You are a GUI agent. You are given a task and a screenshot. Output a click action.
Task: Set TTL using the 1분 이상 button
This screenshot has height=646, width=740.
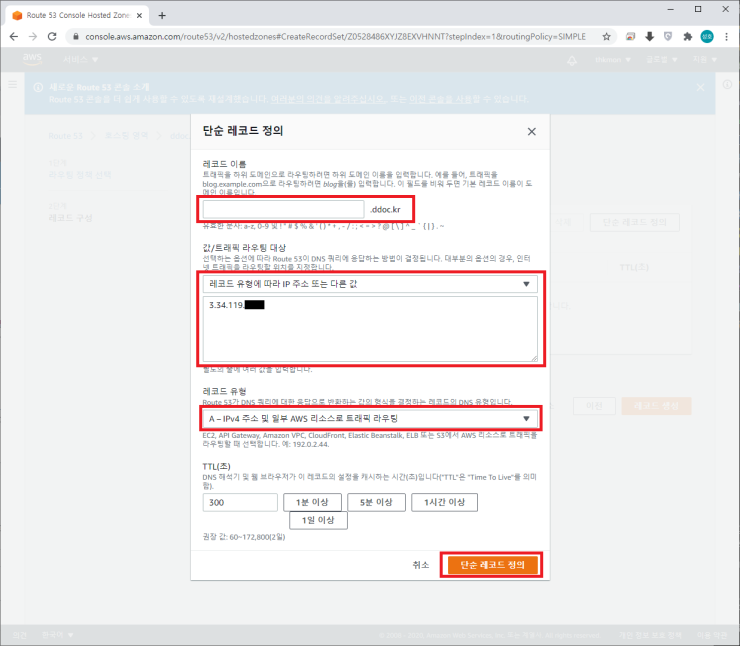point(312,502)
